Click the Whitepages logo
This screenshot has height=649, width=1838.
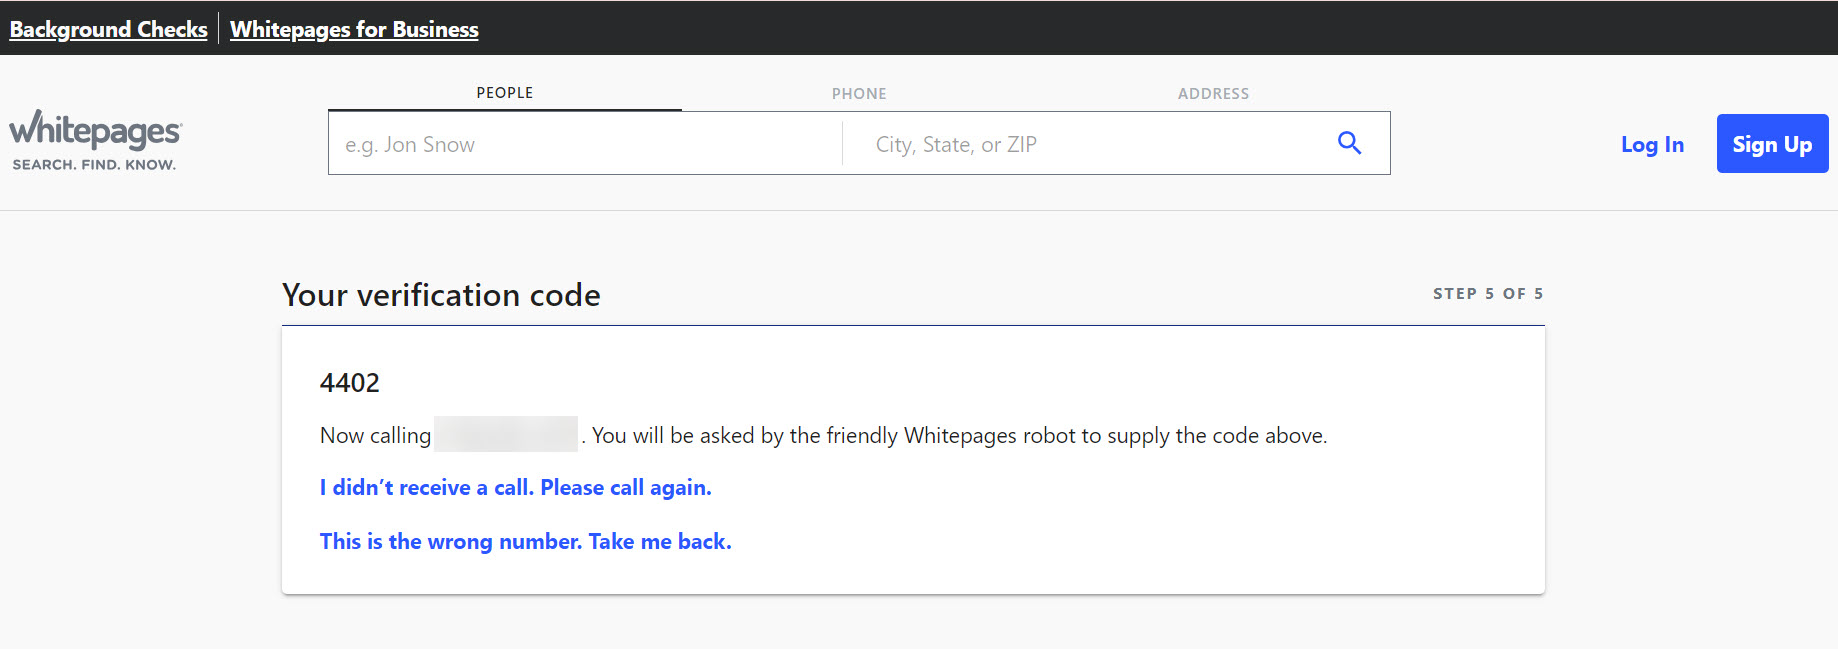(x=95, y=131)
